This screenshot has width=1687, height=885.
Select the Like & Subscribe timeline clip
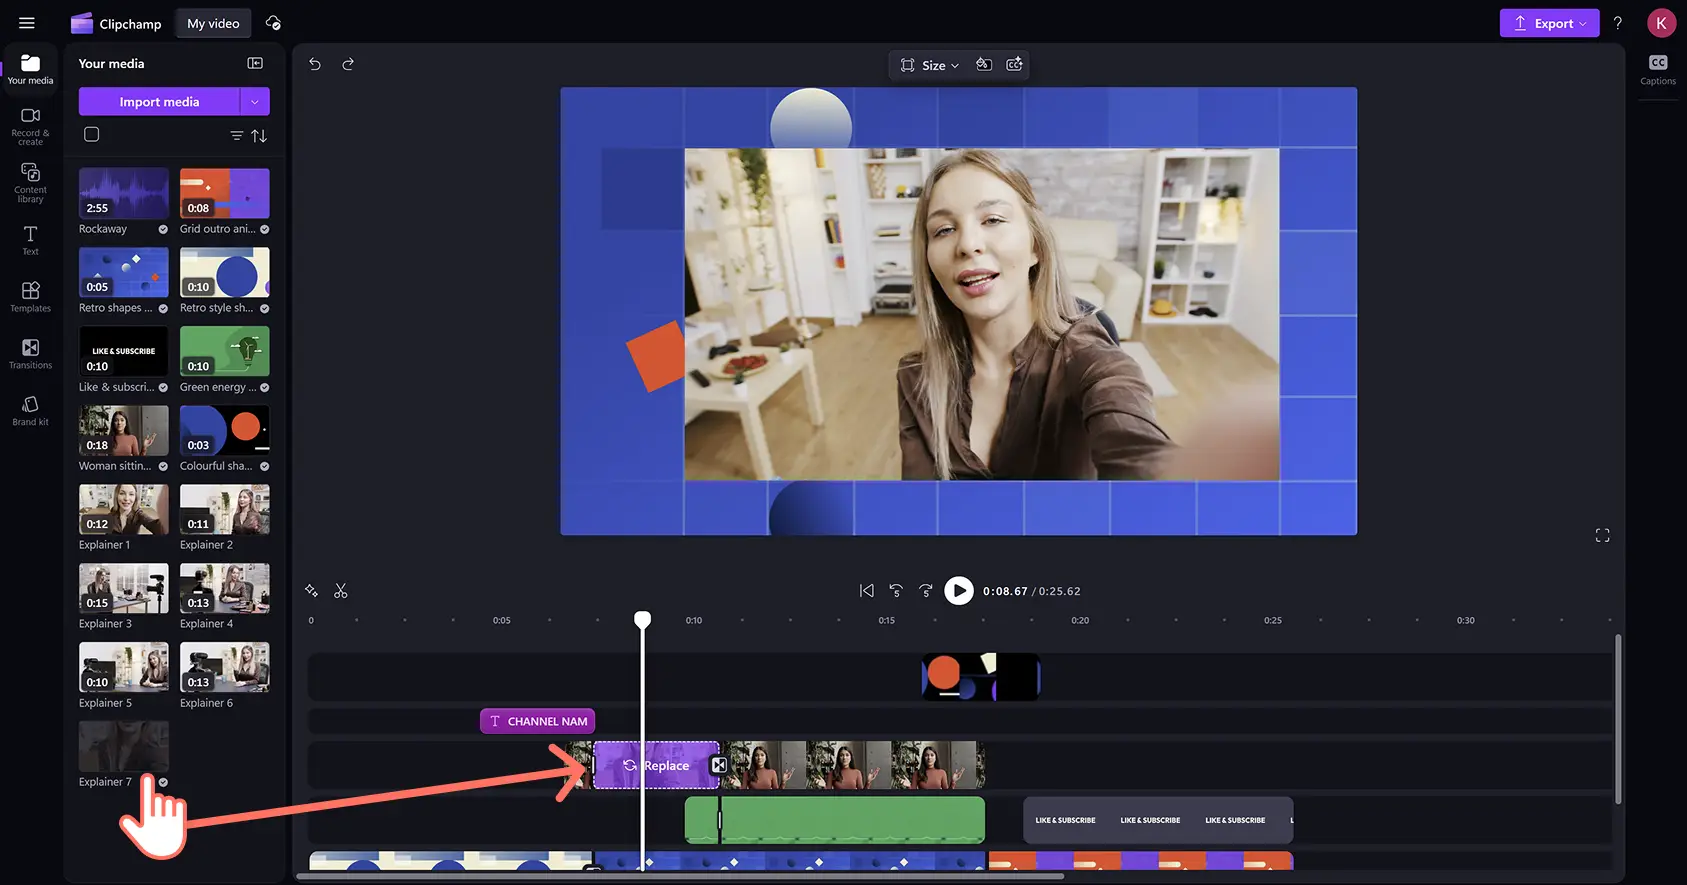(1158, 820)
